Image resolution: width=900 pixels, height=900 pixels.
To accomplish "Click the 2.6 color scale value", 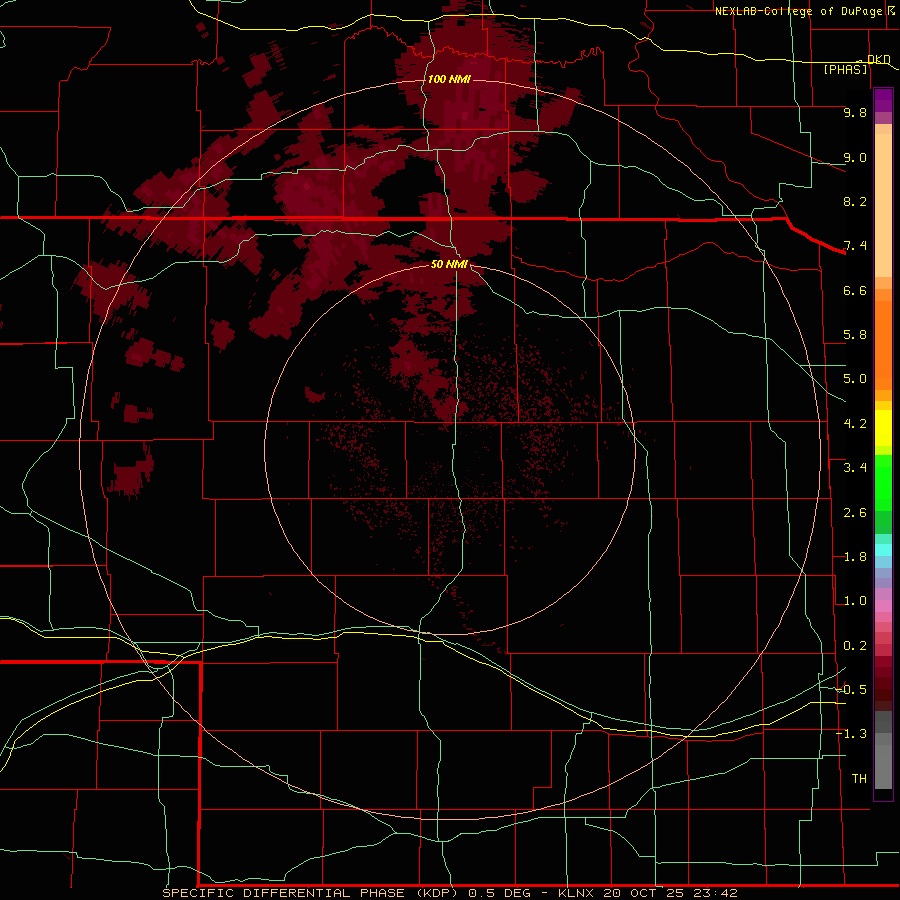I will [x=855, y=513].
